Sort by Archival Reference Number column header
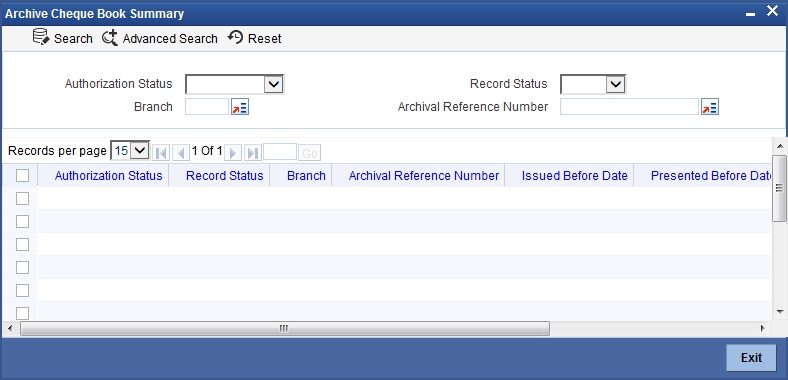 pyautogui.click(x=424, y=175)
